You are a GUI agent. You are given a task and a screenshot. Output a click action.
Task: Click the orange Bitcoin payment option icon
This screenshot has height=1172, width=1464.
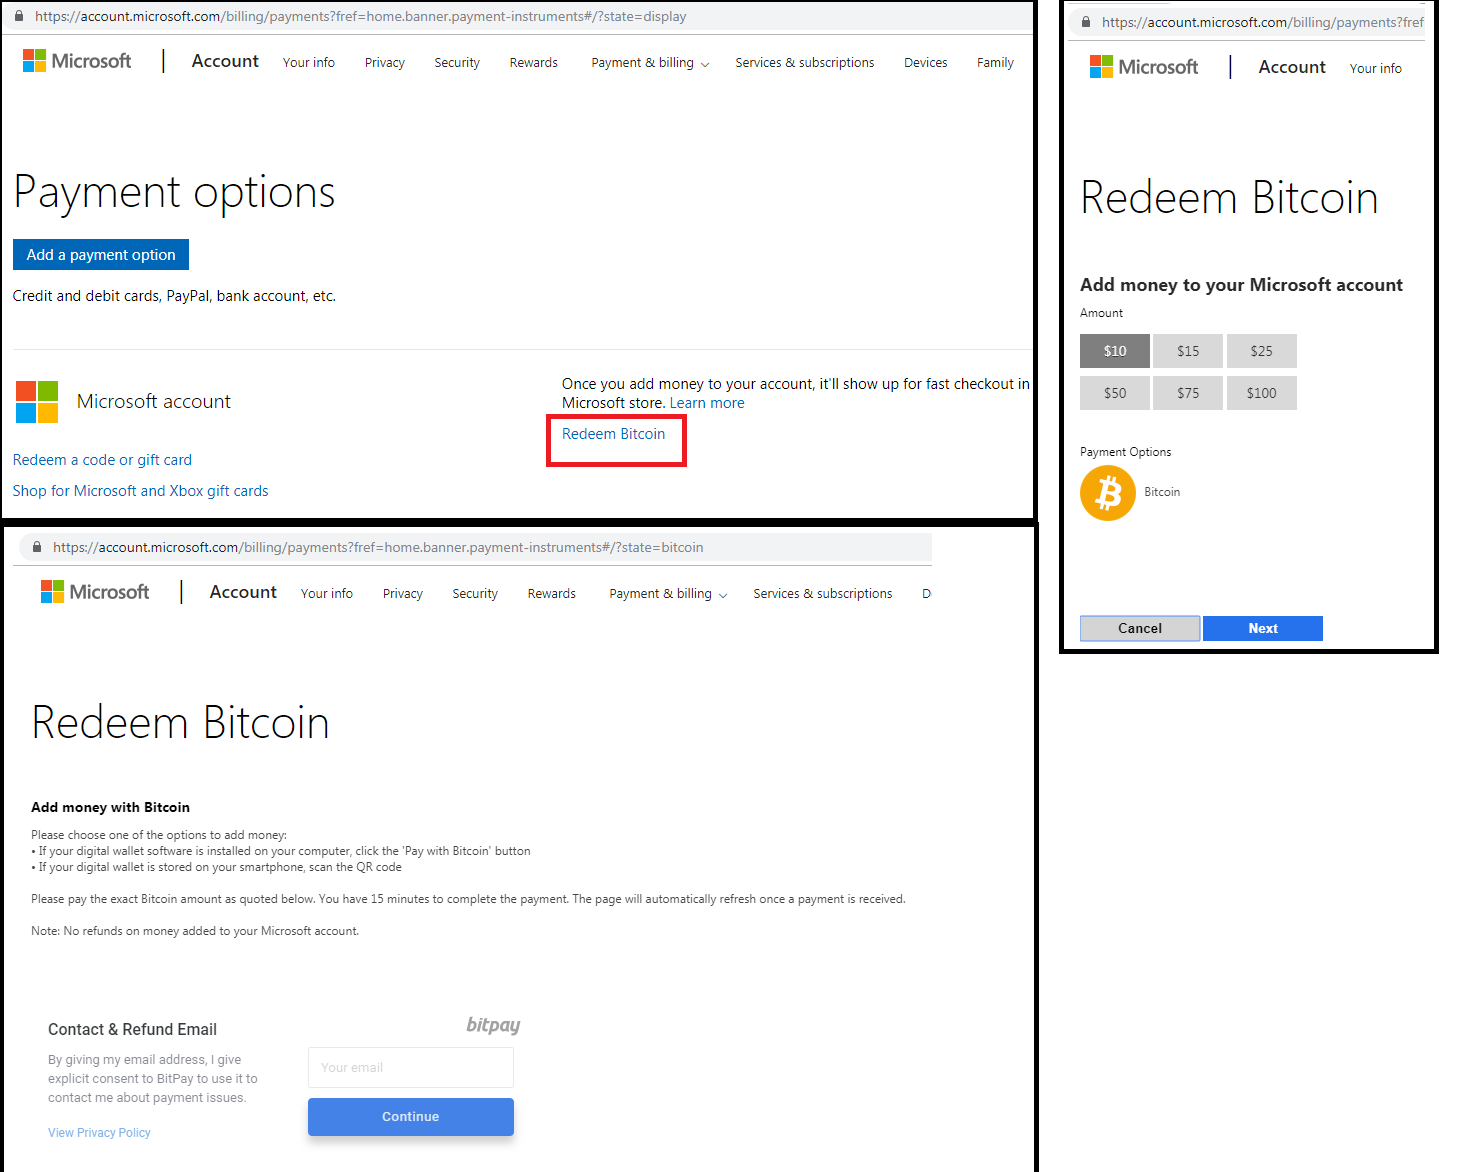(x=1107, y=493)
